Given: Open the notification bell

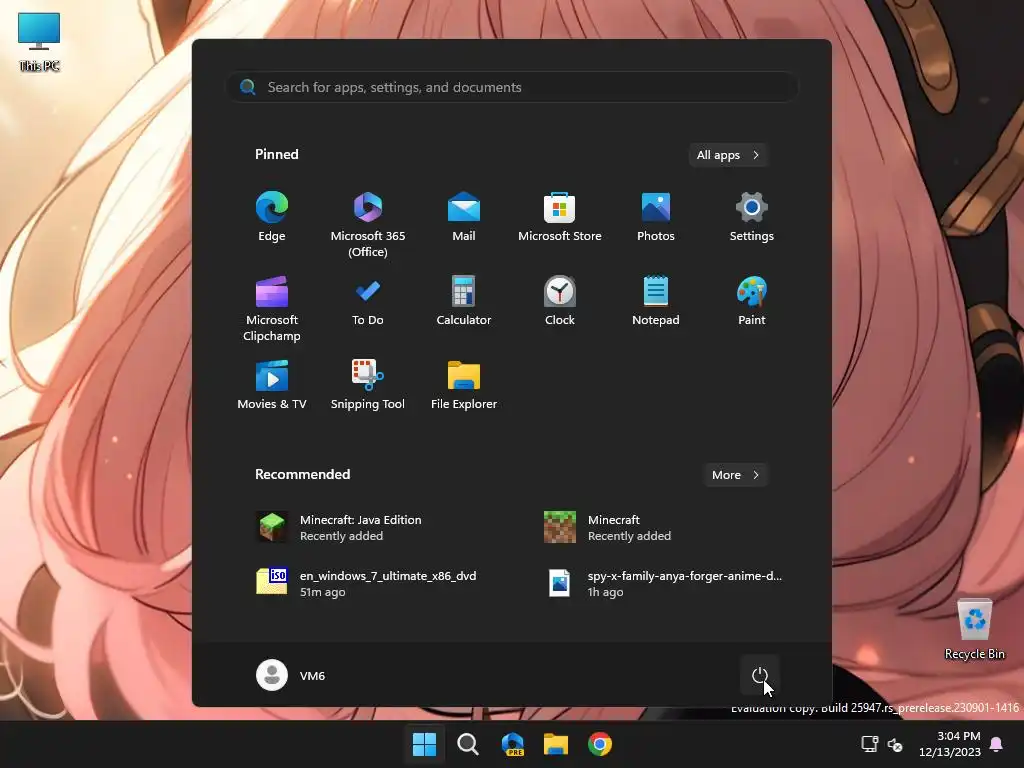Looking at the screenshot, I should click(x=997, y=744).
